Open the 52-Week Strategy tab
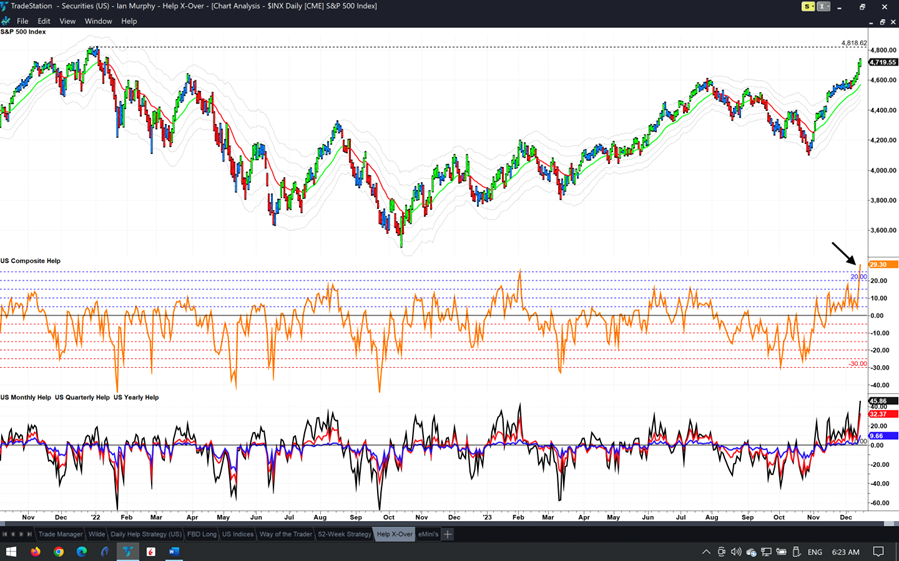The image size is (899, 561). tap(344, 534)
